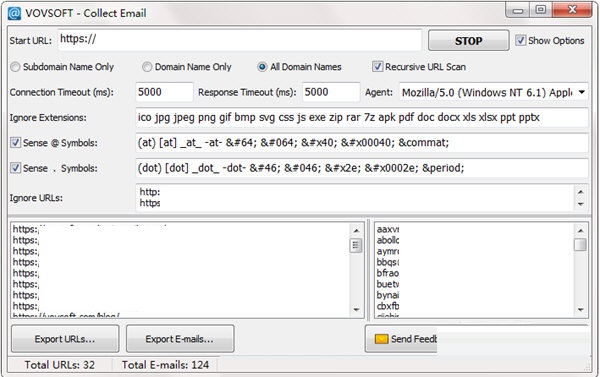Click e-mail list scroll down arrow
Image resolution: width=600 pixels, height=377 pixels.
580,309
